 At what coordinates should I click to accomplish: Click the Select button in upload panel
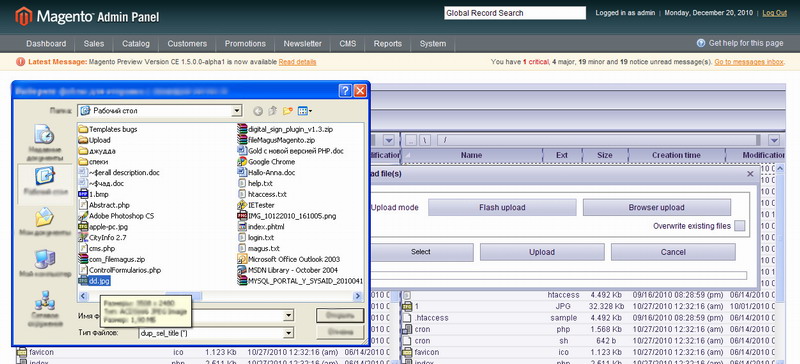point(421,252)
